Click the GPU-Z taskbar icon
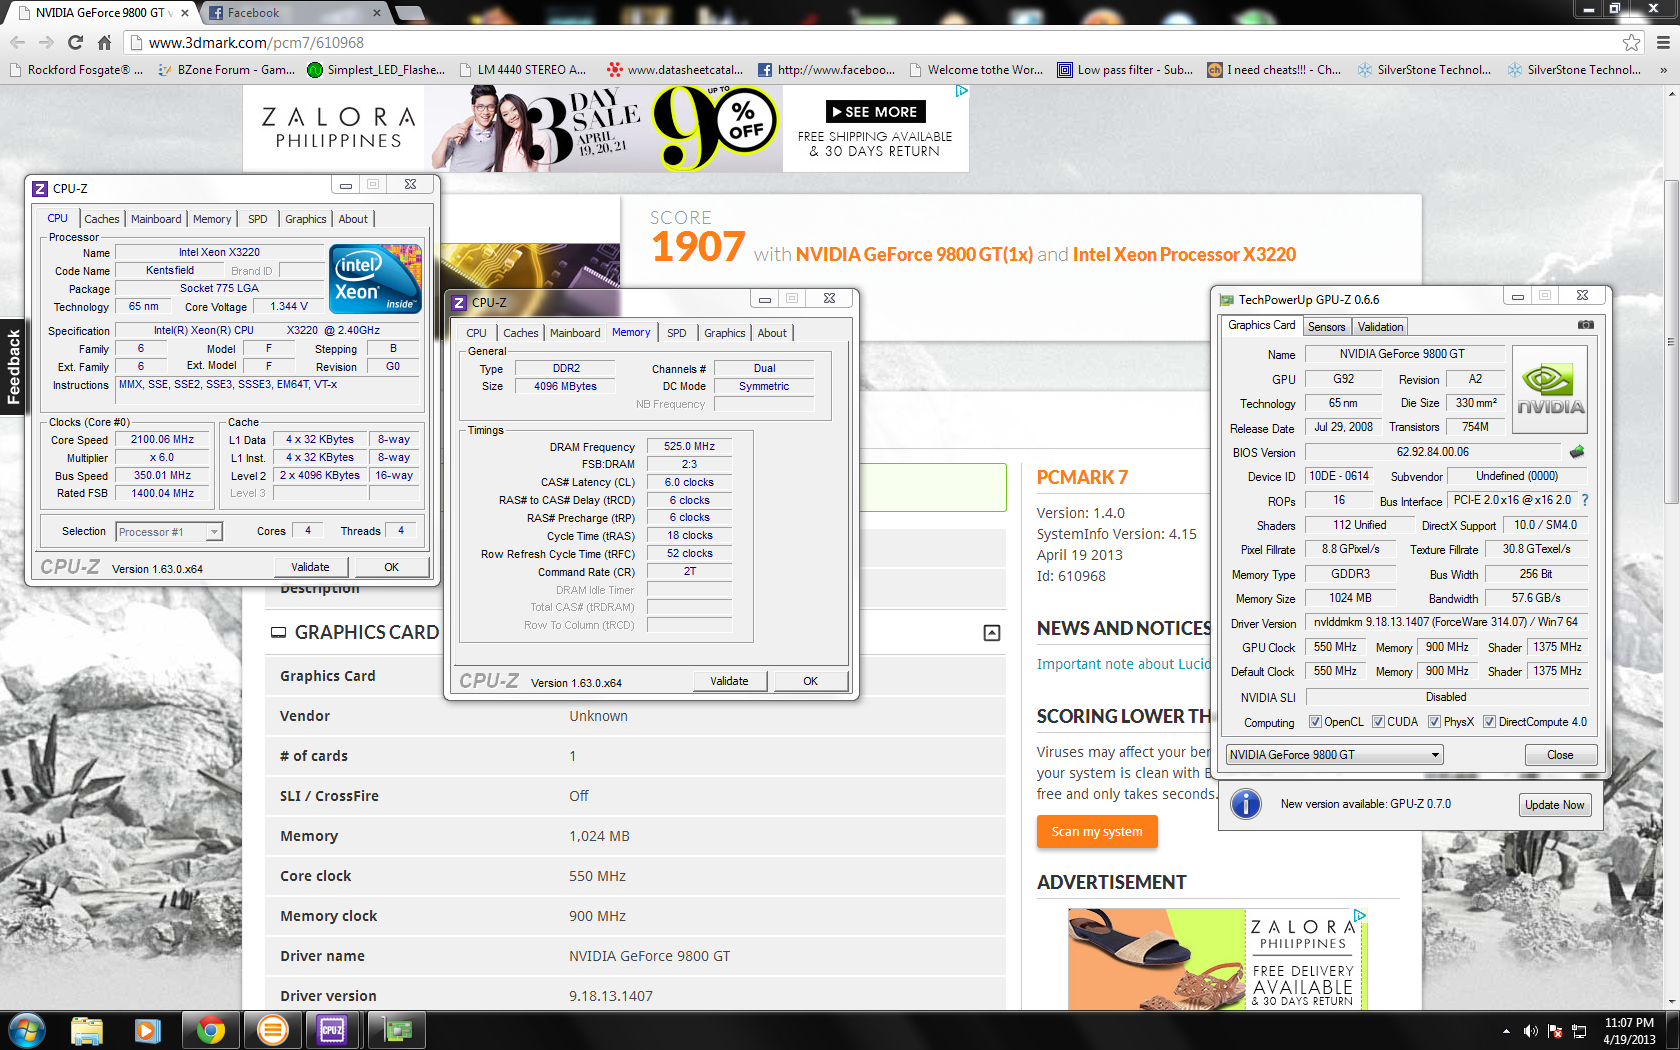The height and width of the screenshot is (1050, 1680). [397, 1030]
